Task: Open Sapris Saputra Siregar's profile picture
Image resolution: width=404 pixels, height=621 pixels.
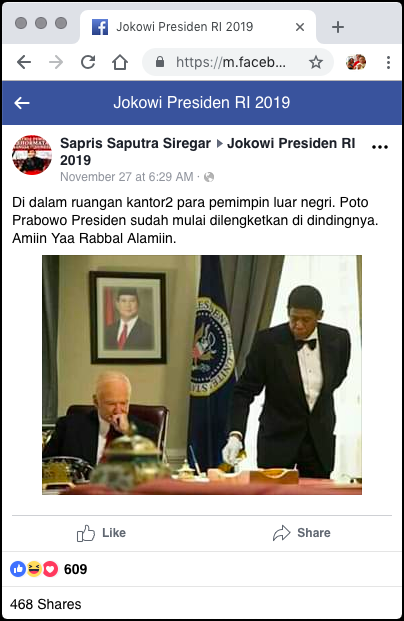Action: 32,155
